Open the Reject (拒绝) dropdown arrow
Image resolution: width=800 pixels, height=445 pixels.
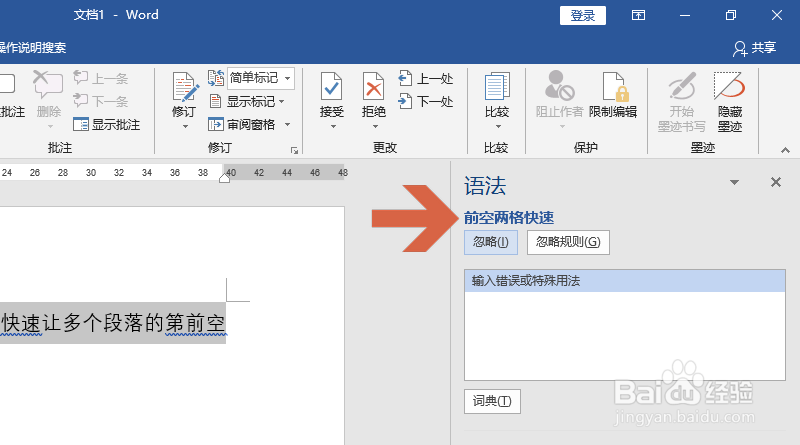(375, 126)
